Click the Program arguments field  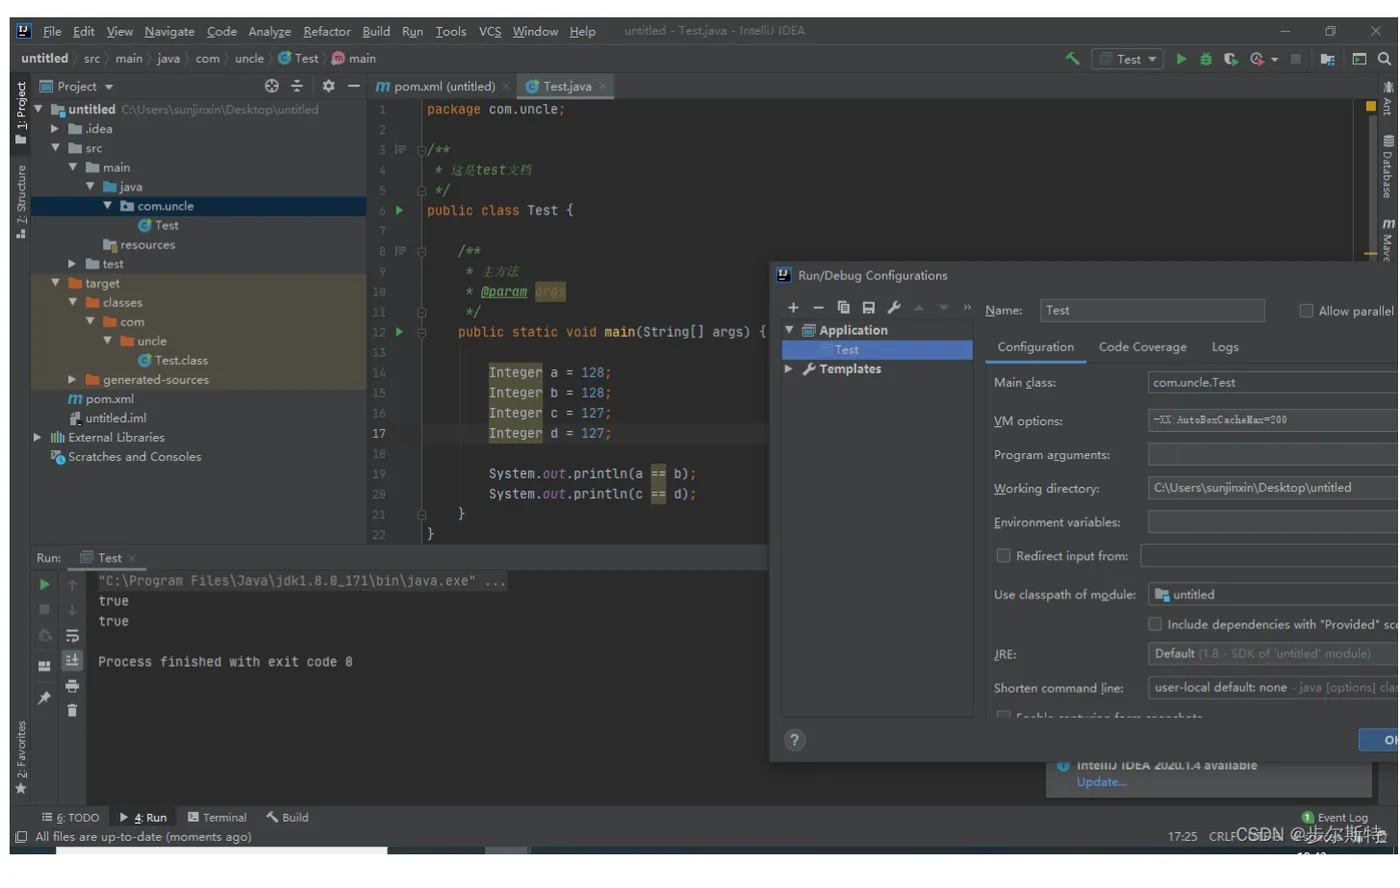1273,455
